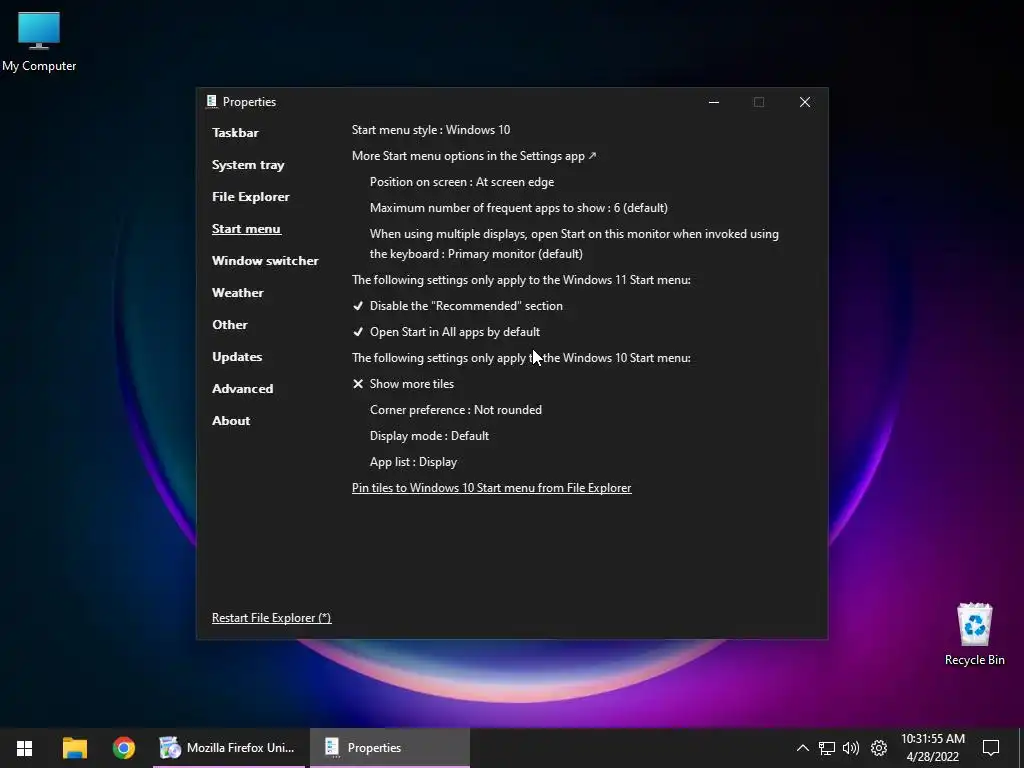The height and width of the screenshot is (768, 1024).
Task: Toggle Open Start in All apps by default
Action: 446,332
